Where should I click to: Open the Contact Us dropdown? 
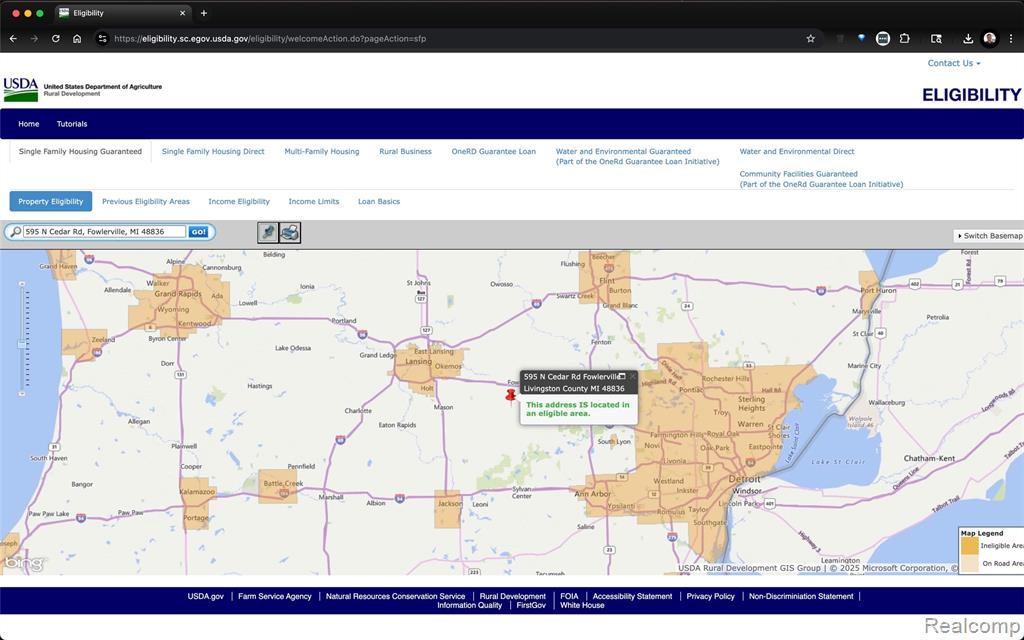pyautogui.click(x=954, y=63)
